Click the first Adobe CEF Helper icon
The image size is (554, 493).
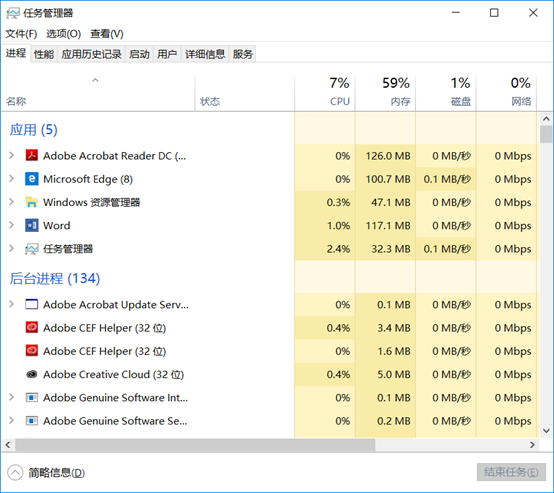pyautogui.click(x=32, y=328)
